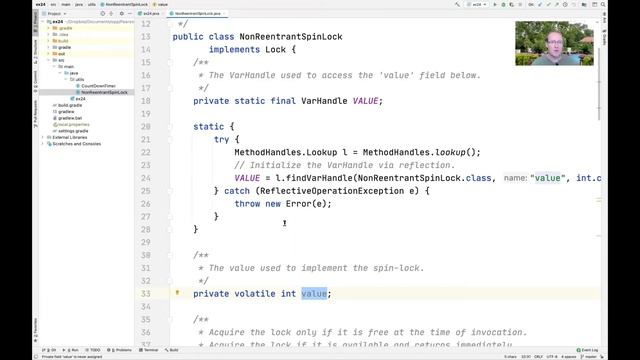Collapse the ex24 project root node
Screen dimensions: 640x360
(x=43, y=22)
